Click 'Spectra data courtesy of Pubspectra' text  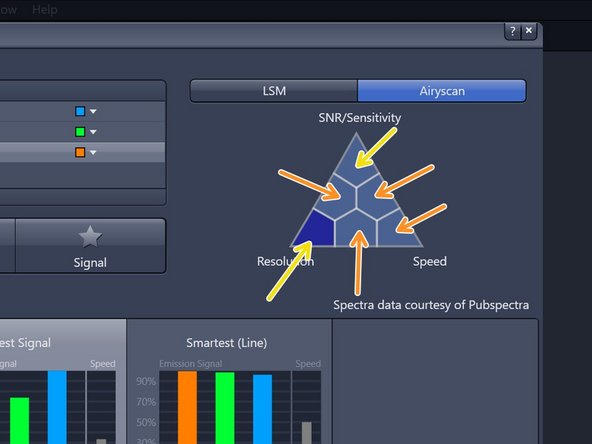431,305
